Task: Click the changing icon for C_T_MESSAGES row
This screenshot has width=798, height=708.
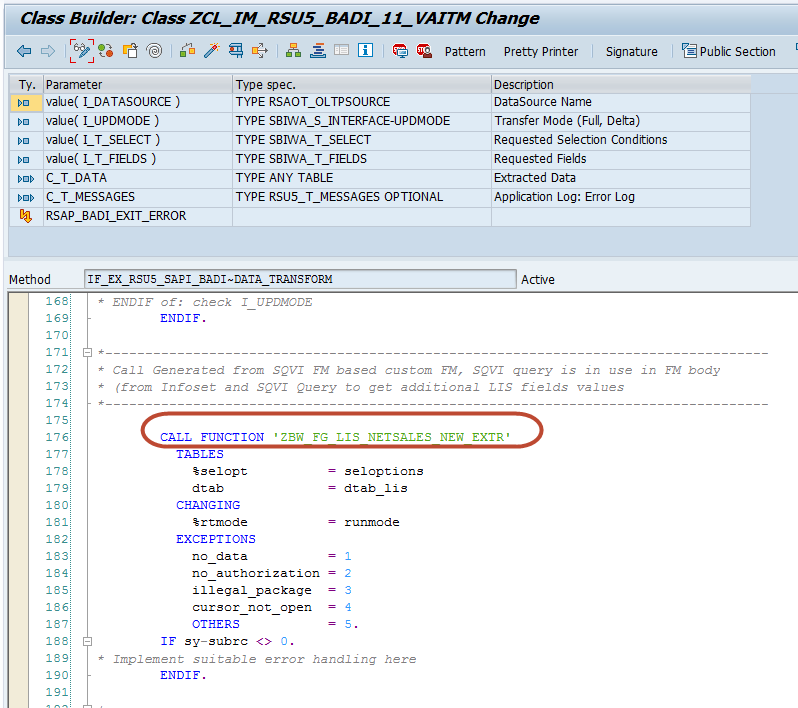Action: tap(25, 197)
